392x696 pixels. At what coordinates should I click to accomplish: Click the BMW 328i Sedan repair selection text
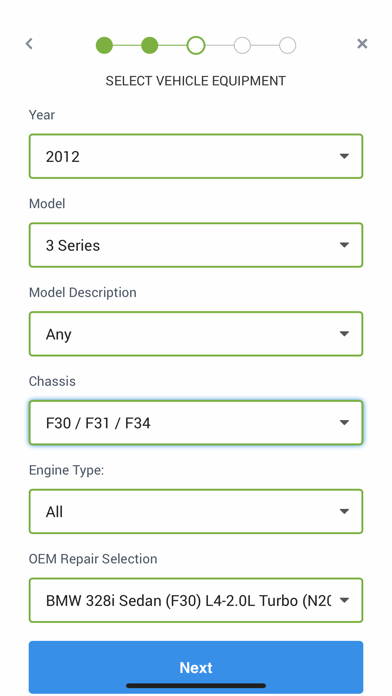point(188,601)
